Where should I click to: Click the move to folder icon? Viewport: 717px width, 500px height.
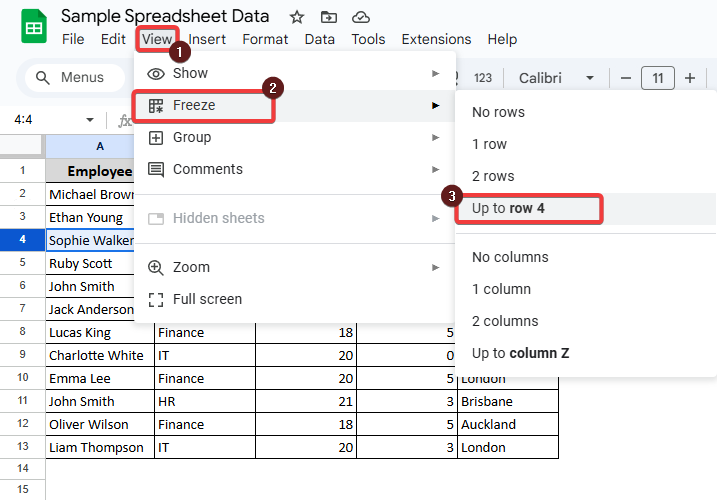(x=328, y=17)
